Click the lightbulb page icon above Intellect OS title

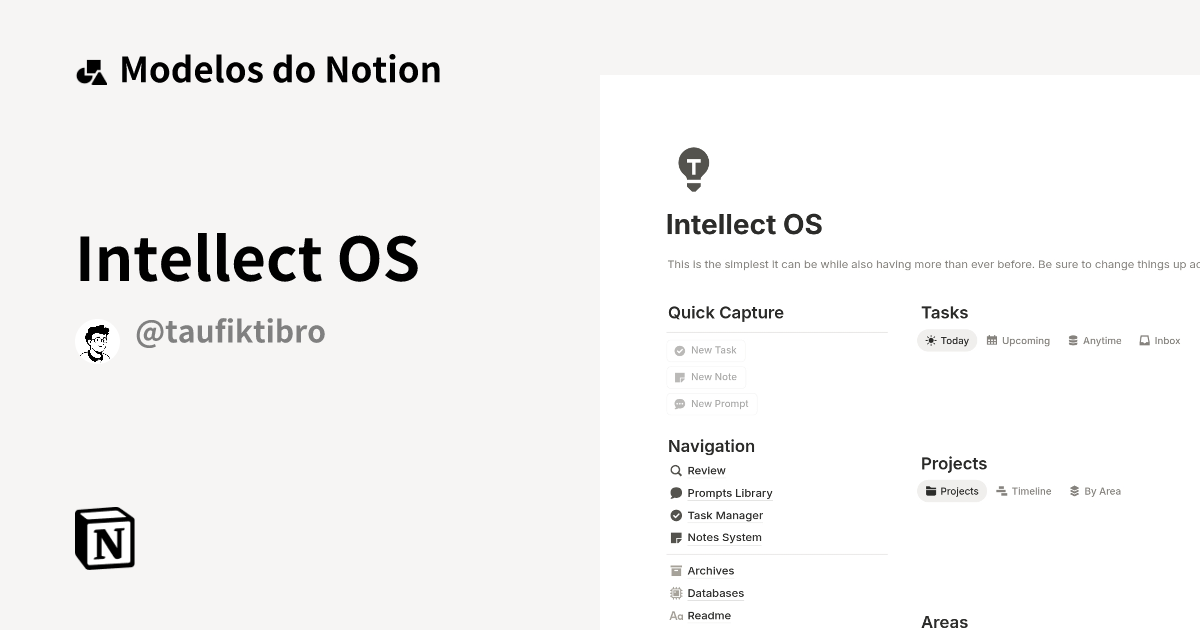[693, 168]
